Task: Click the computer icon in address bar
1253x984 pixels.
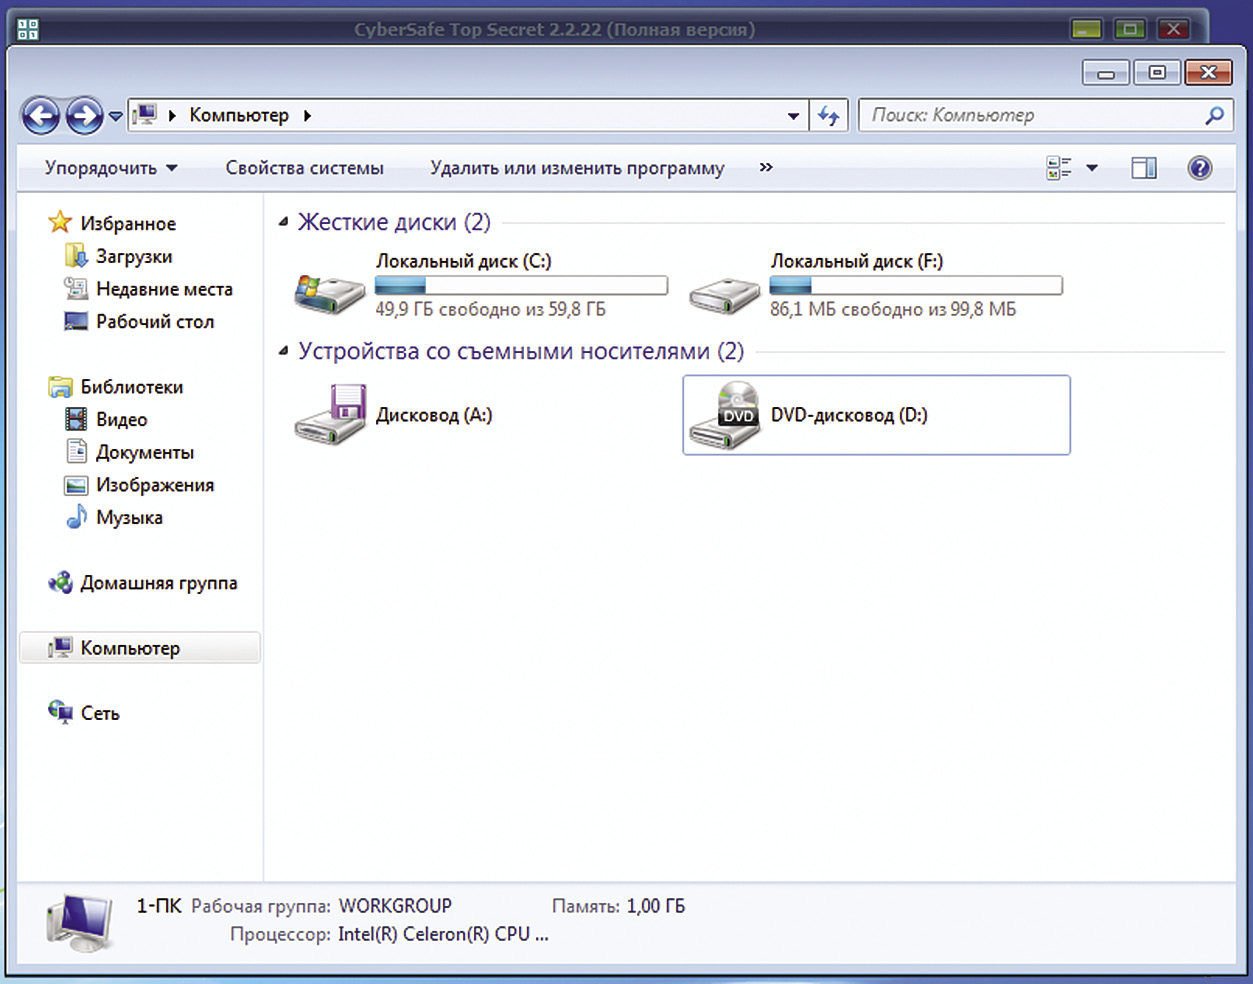Action: pos(145,115)
